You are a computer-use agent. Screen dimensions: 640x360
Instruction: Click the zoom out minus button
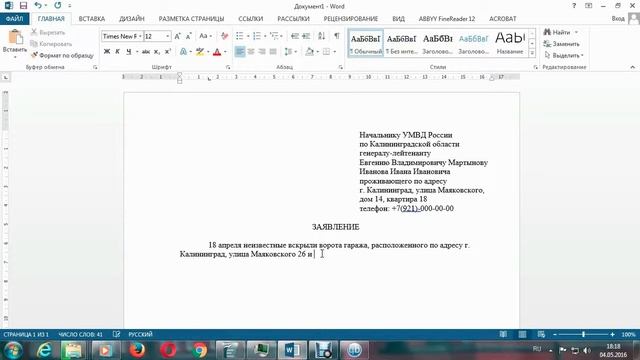[555, 334]
